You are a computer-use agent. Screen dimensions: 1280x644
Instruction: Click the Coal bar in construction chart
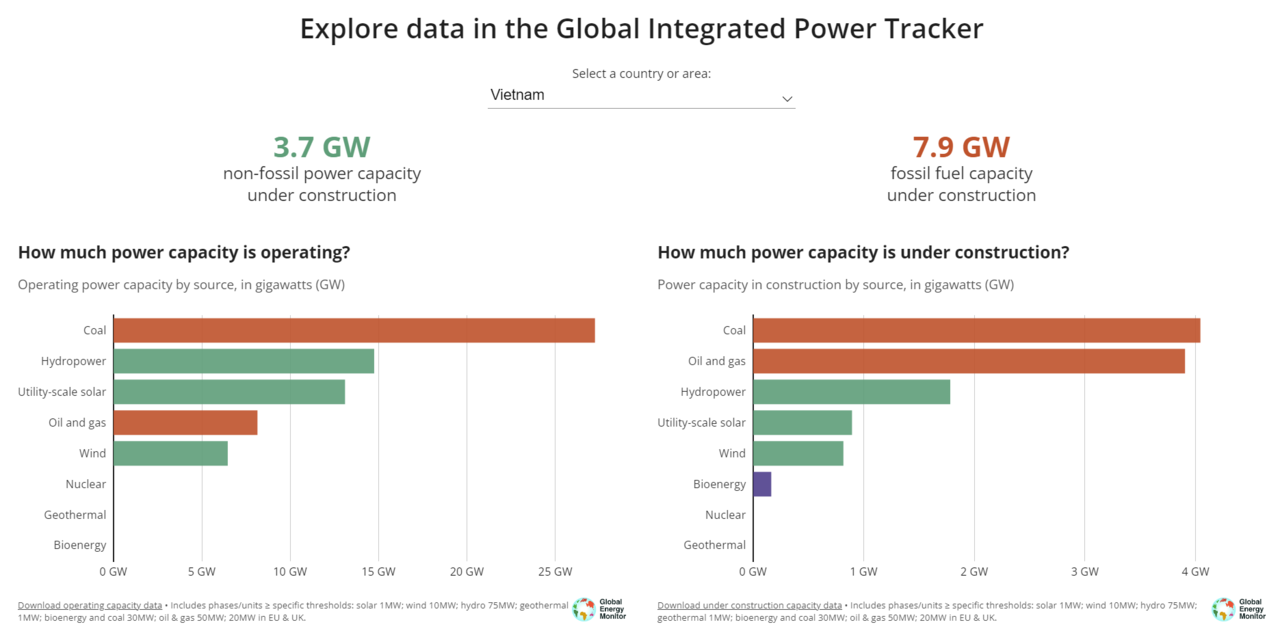(x=976, y=330)
